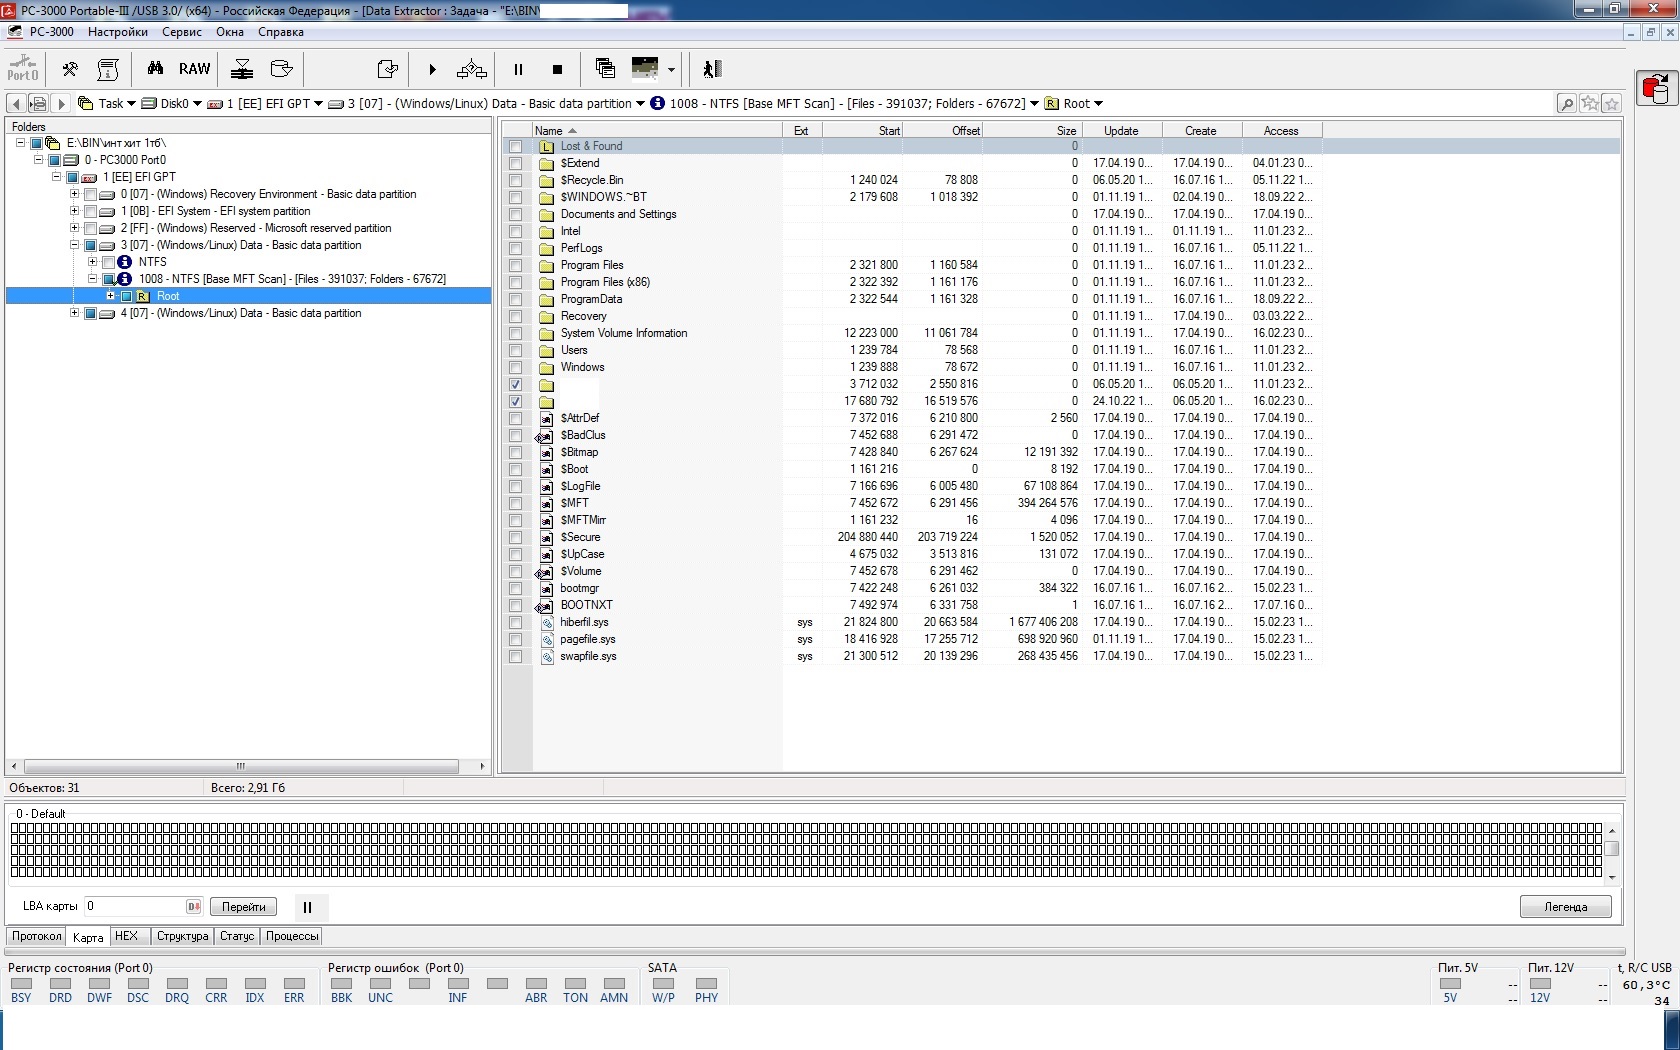1680x1050 pixels.
Task: Open the Task breadcrumb dropdown
Action: [x=132, y=104]
